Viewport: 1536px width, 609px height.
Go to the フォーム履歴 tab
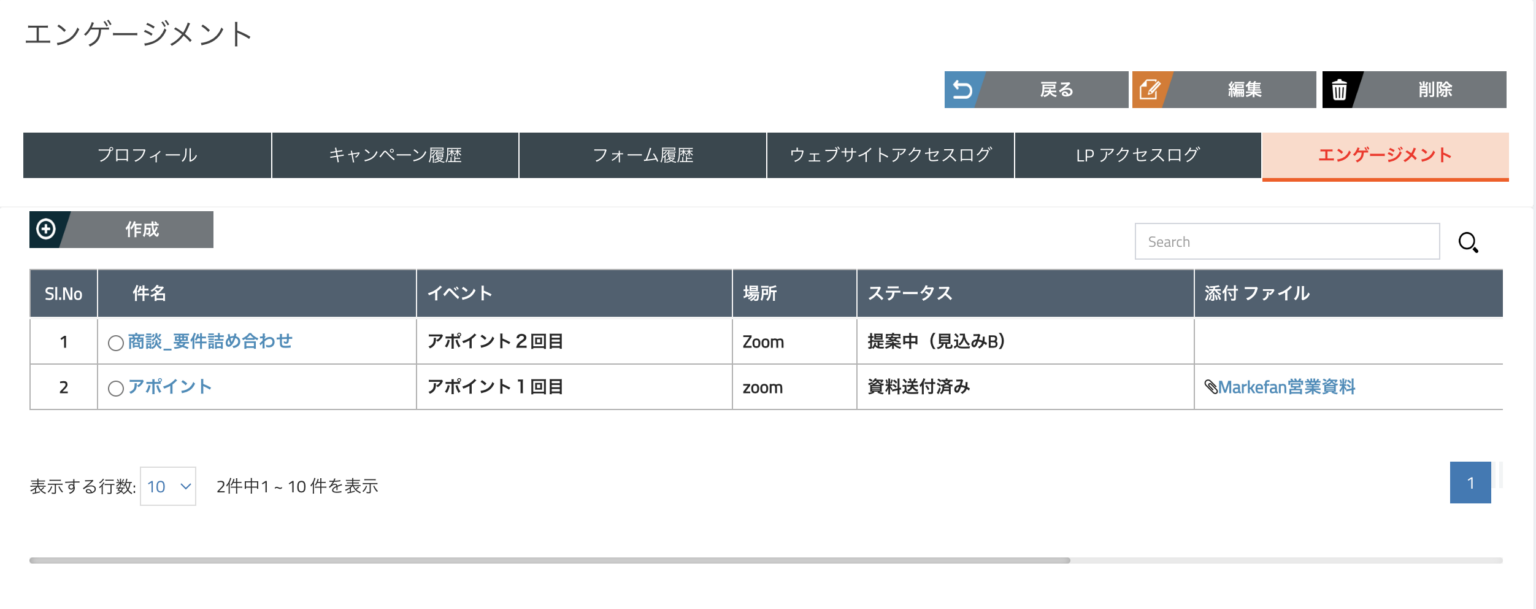[x=643, y=155]
